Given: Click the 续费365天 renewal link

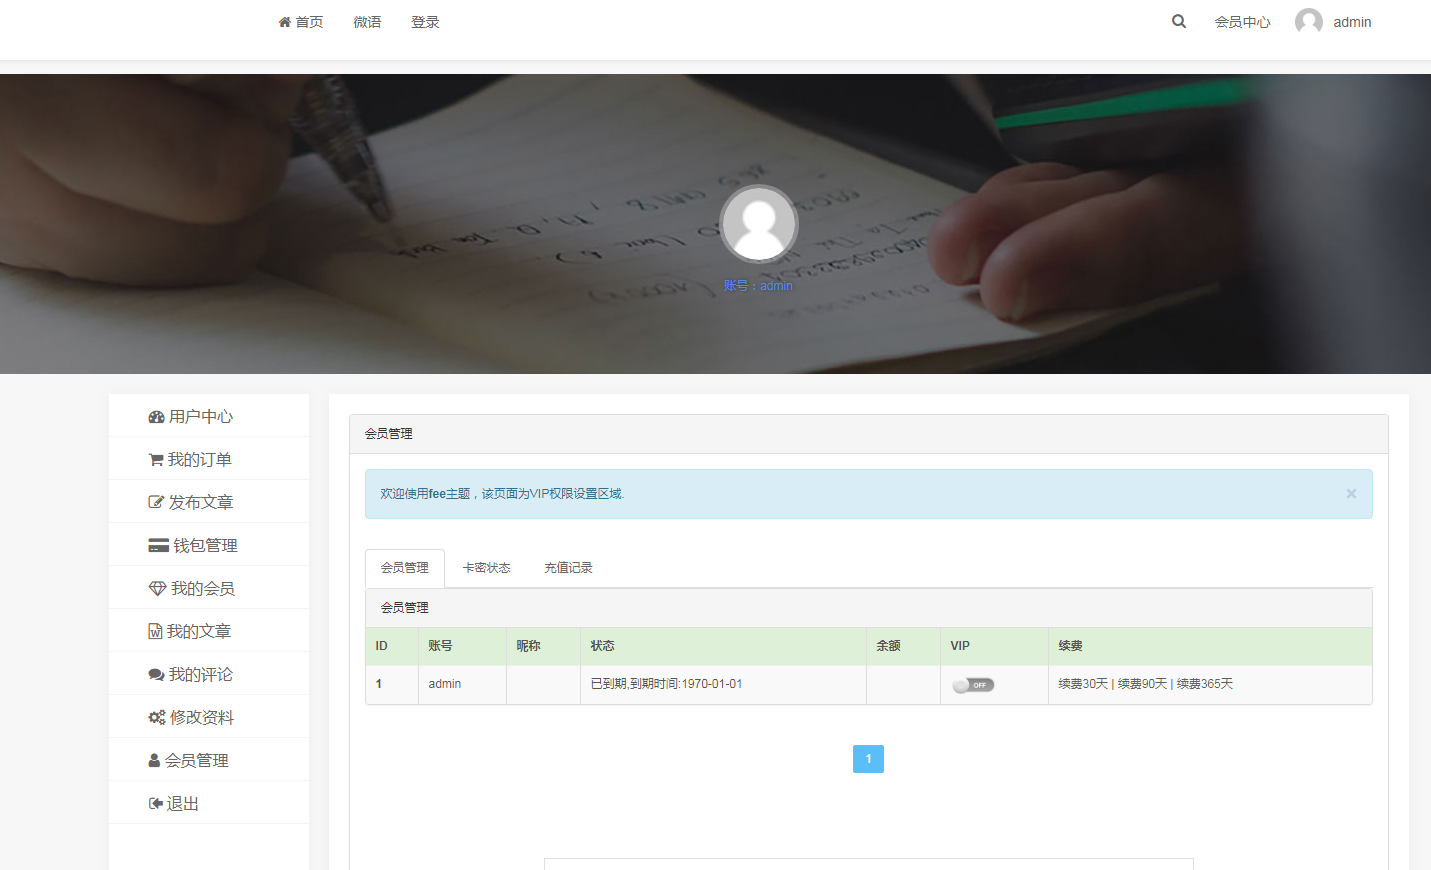Looking at the screenshot, I should tap(1205, 684).
